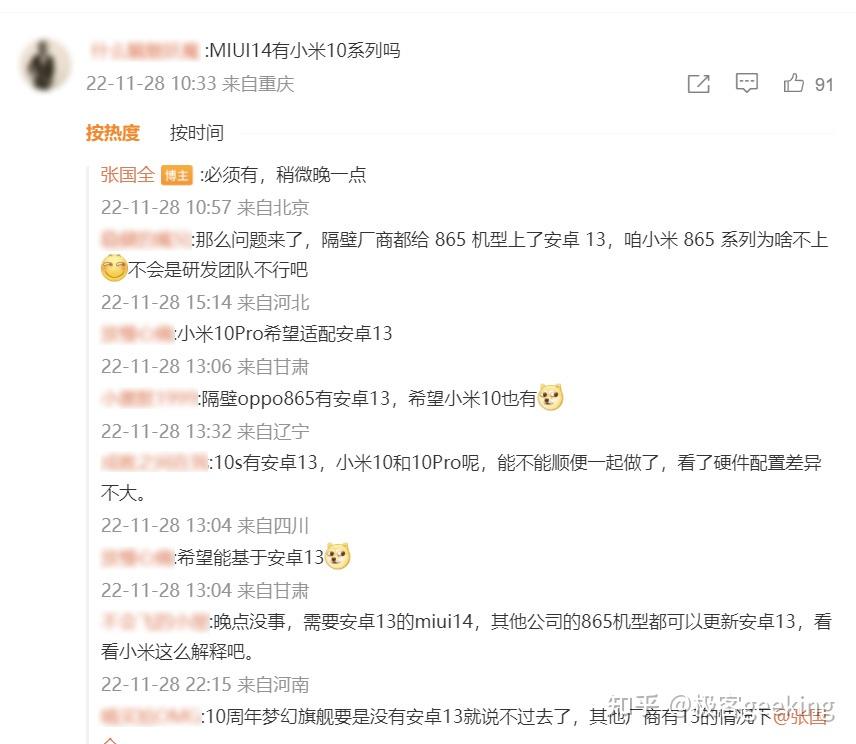Screen dimensions: 856x744
Task: Click the blurred username before 小米10Pro希望适配安卓13
Action: coord(138,334)
